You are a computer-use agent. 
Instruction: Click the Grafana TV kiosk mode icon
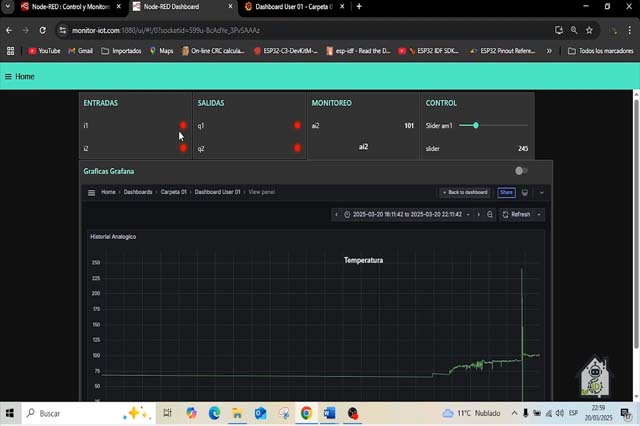(525, 192)
